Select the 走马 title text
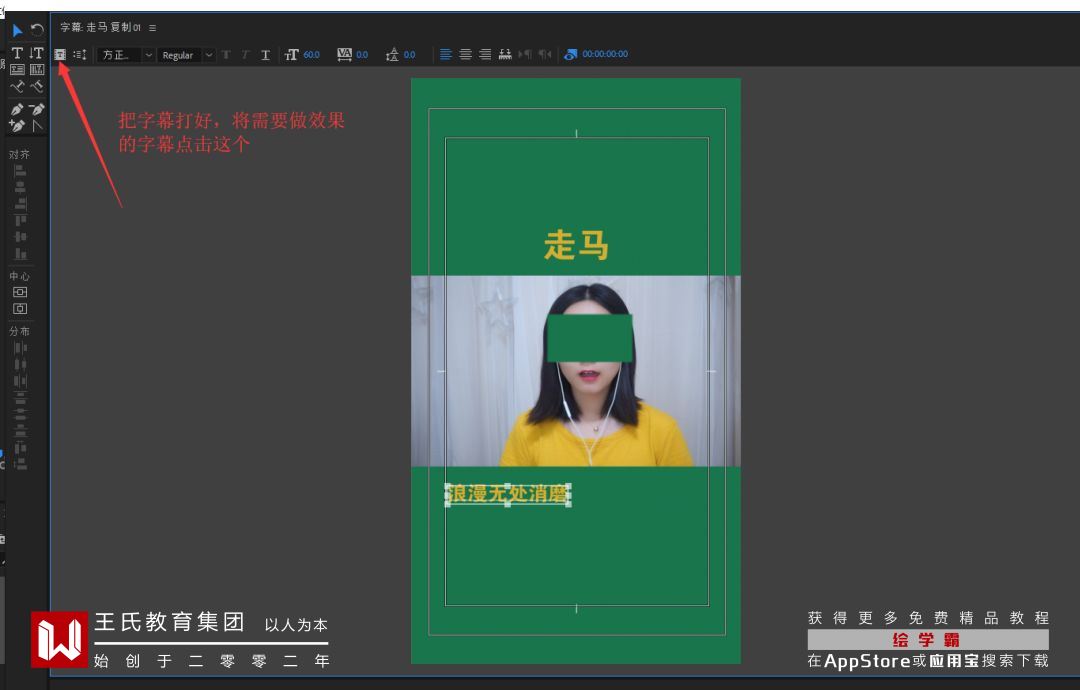 tap(577, 245)
